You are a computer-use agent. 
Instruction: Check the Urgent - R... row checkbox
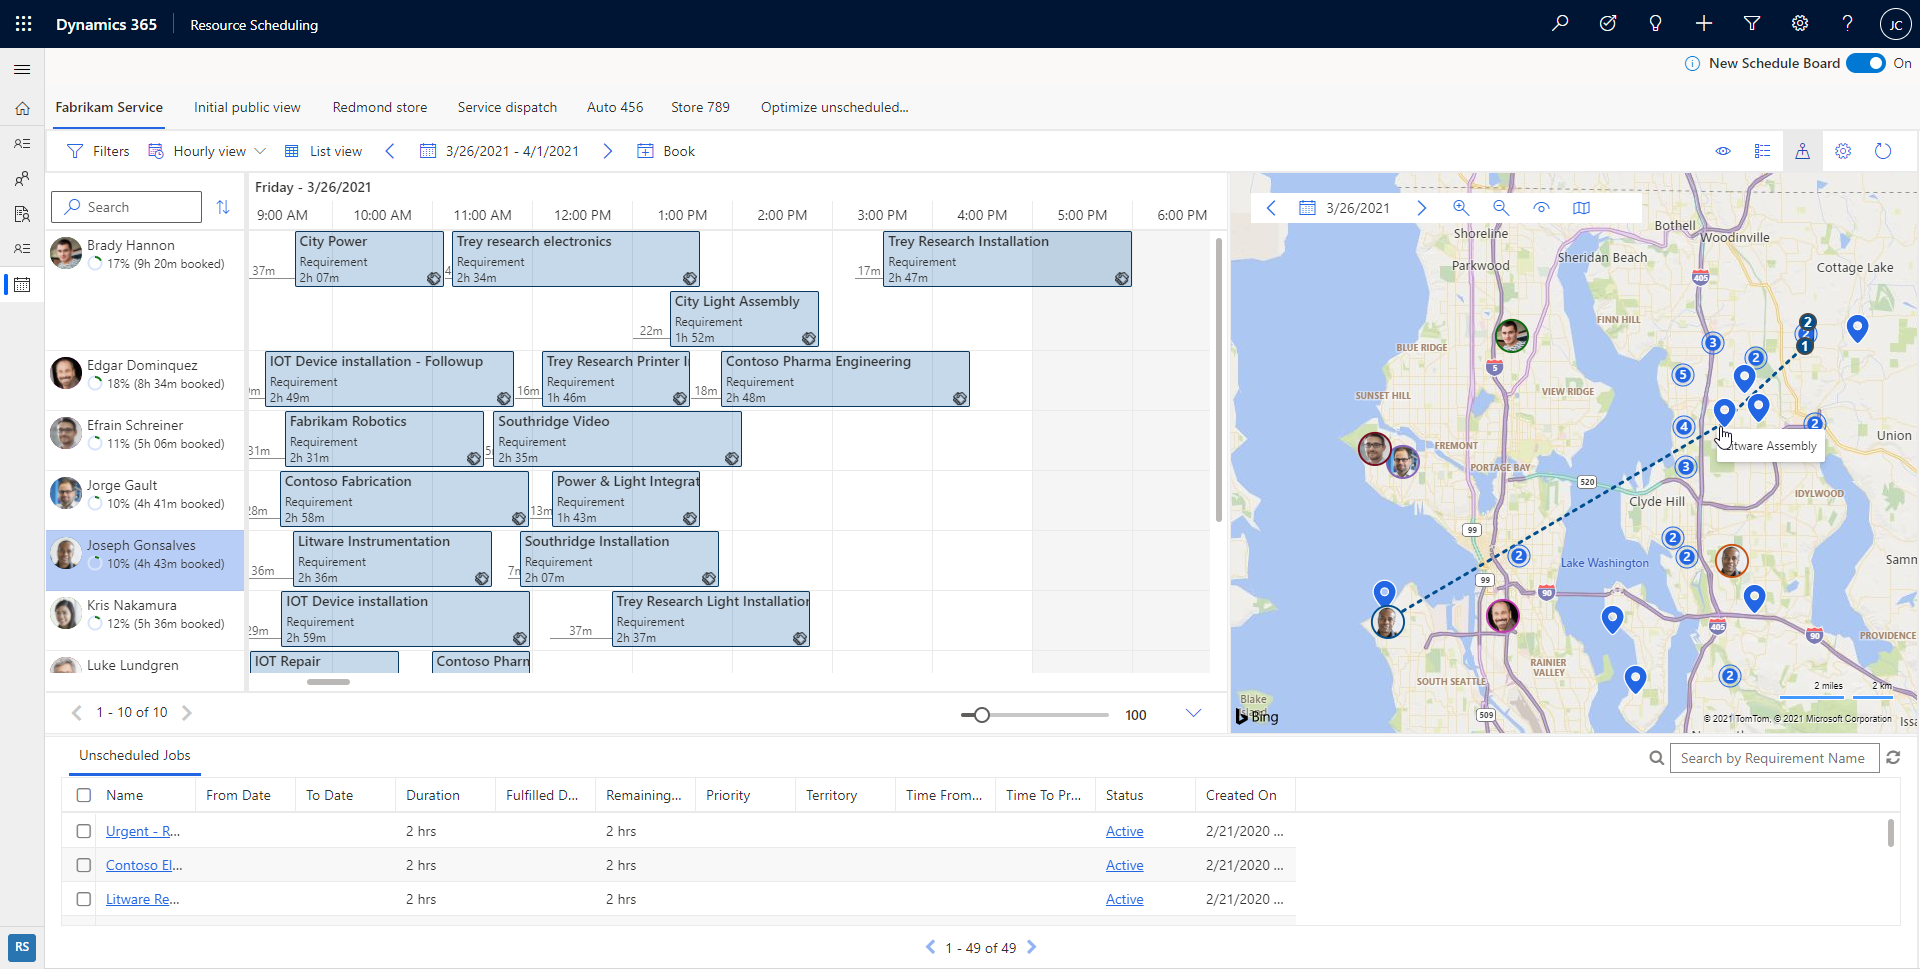(84, 831)
